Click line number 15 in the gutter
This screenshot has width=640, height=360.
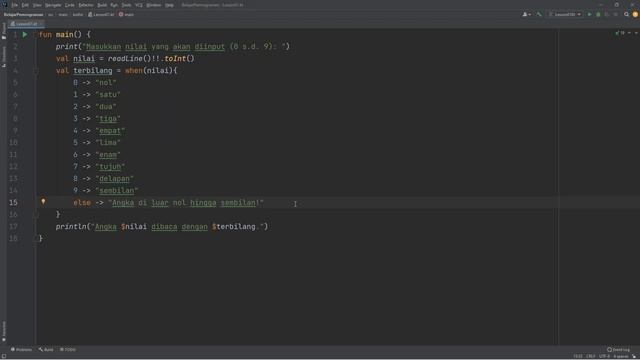click(x=13, y=202)
